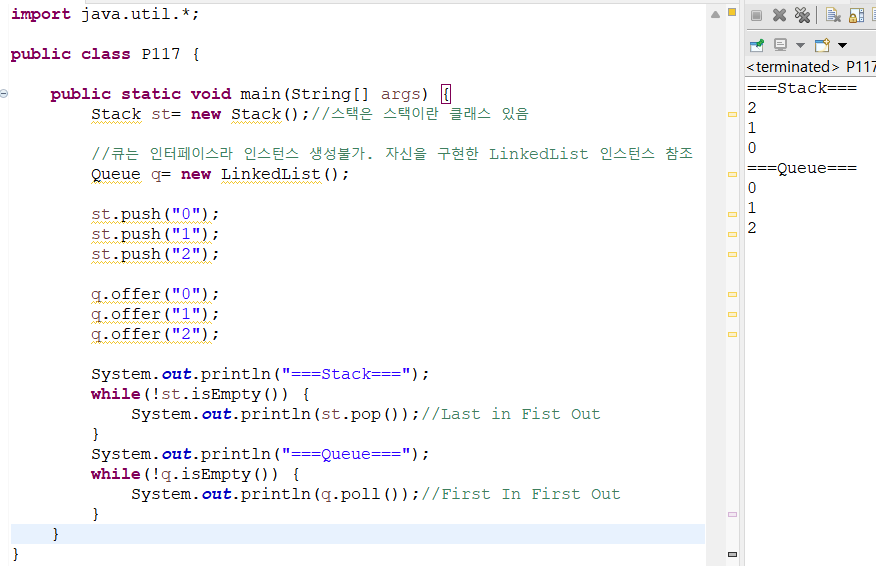The image size is (876, 566).
Task: Click the purple occurrence marker in overview ruler
Action: 732,515
